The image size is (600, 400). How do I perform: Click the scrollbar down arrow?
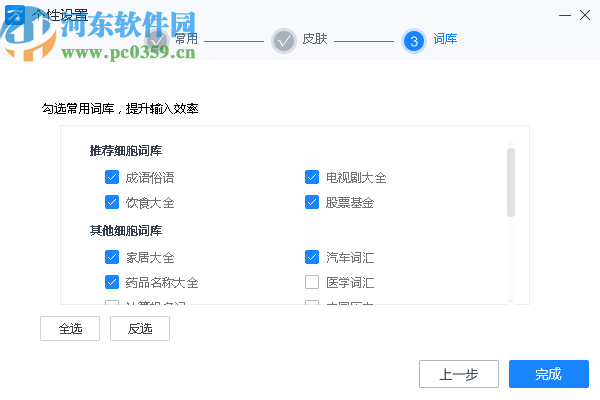coord(511,301)
